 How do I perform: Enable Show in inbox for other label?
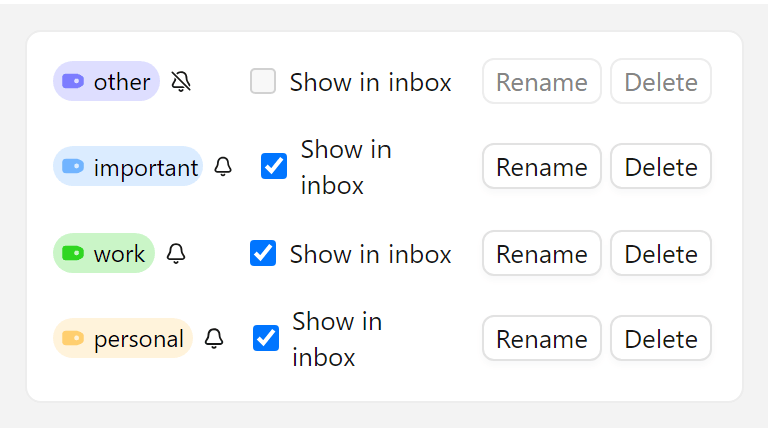click(263, 82)
